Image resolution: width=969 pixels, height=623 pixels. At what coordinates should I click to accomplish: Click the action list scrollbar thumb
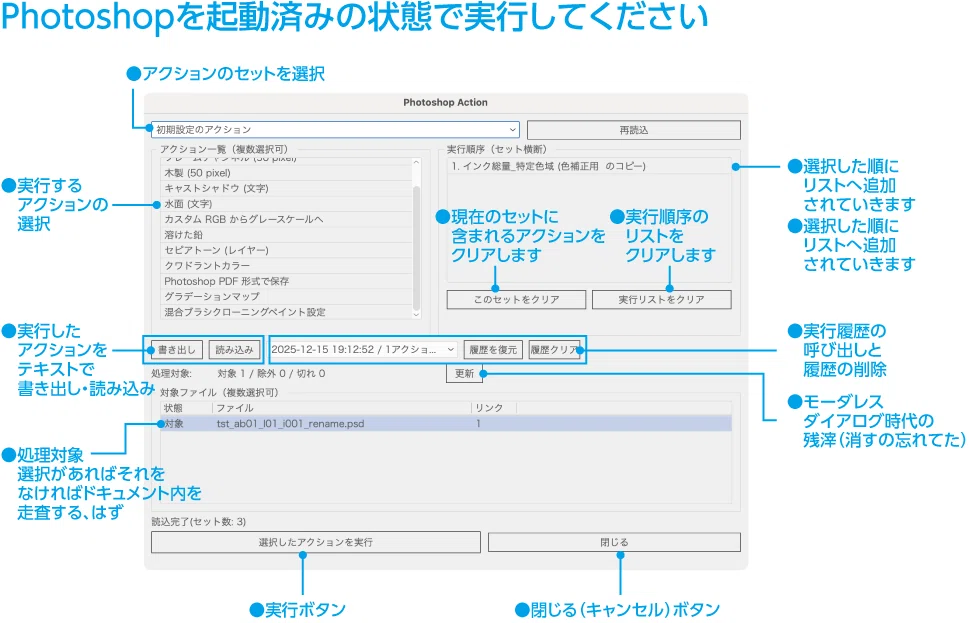coord(416,246)
